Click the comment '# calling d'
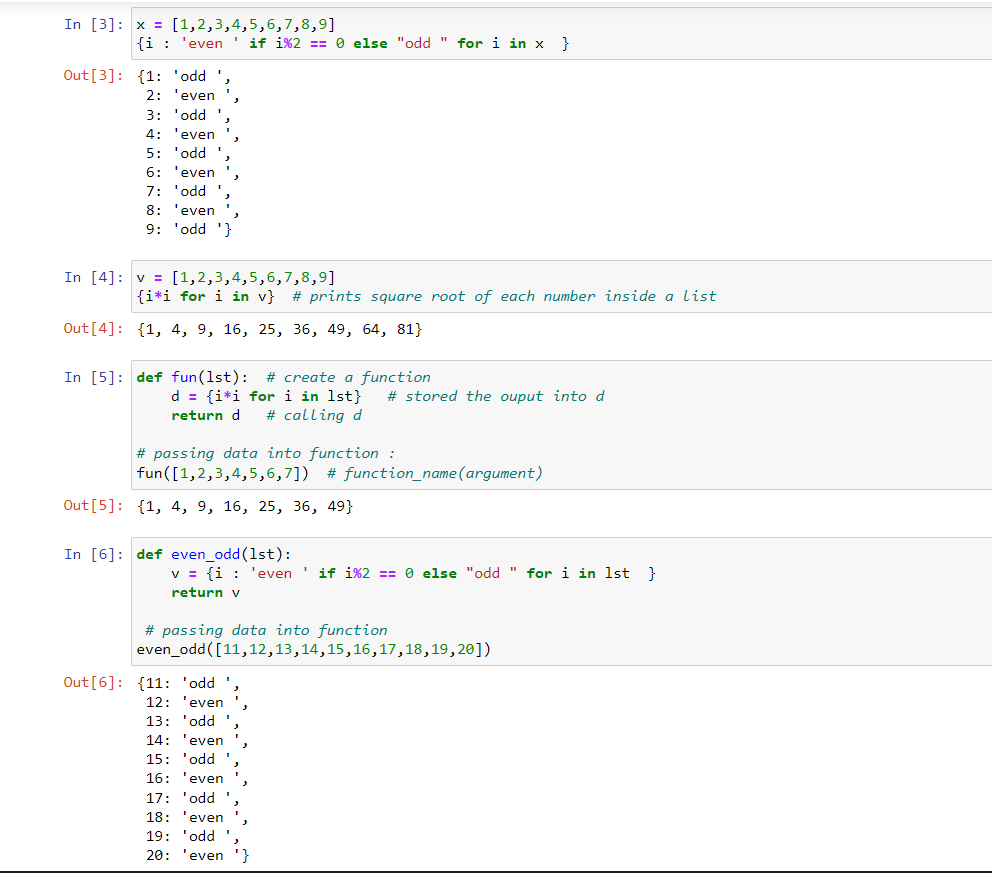 coord(314,416)
